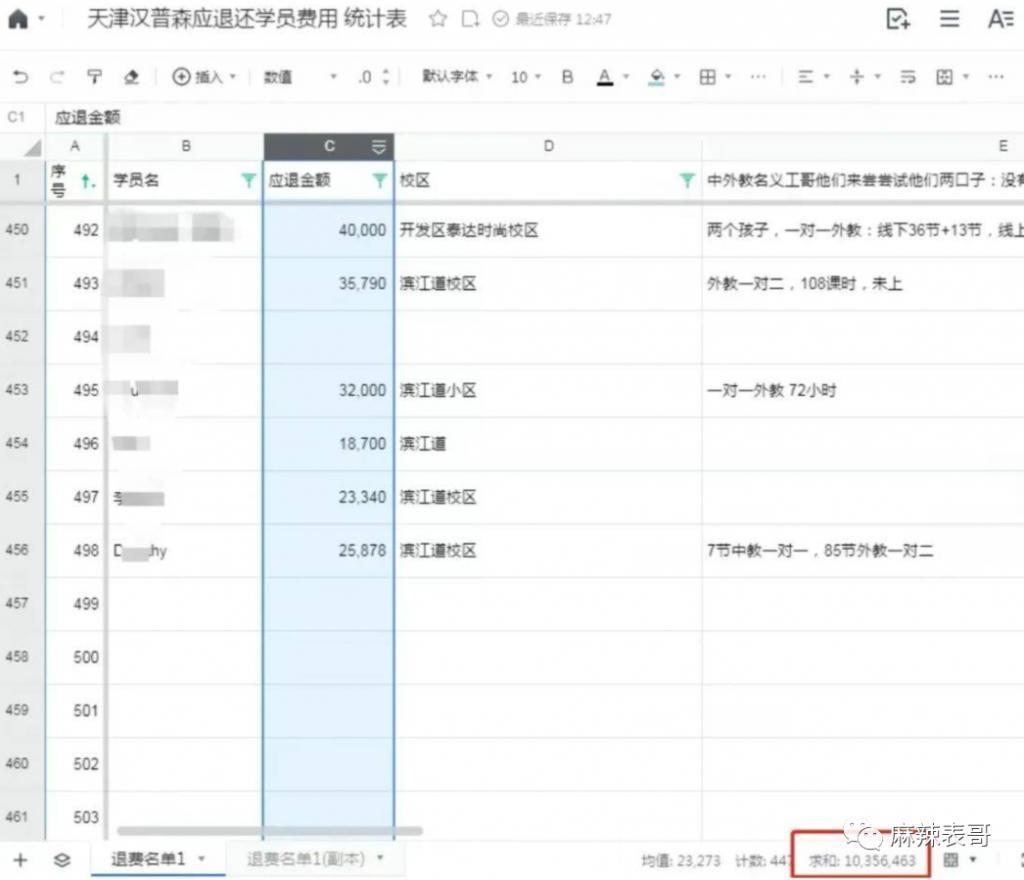The image size is (1024, 880).
Task: Open the sheet list layers icon
Action: [x=62, y=860]
